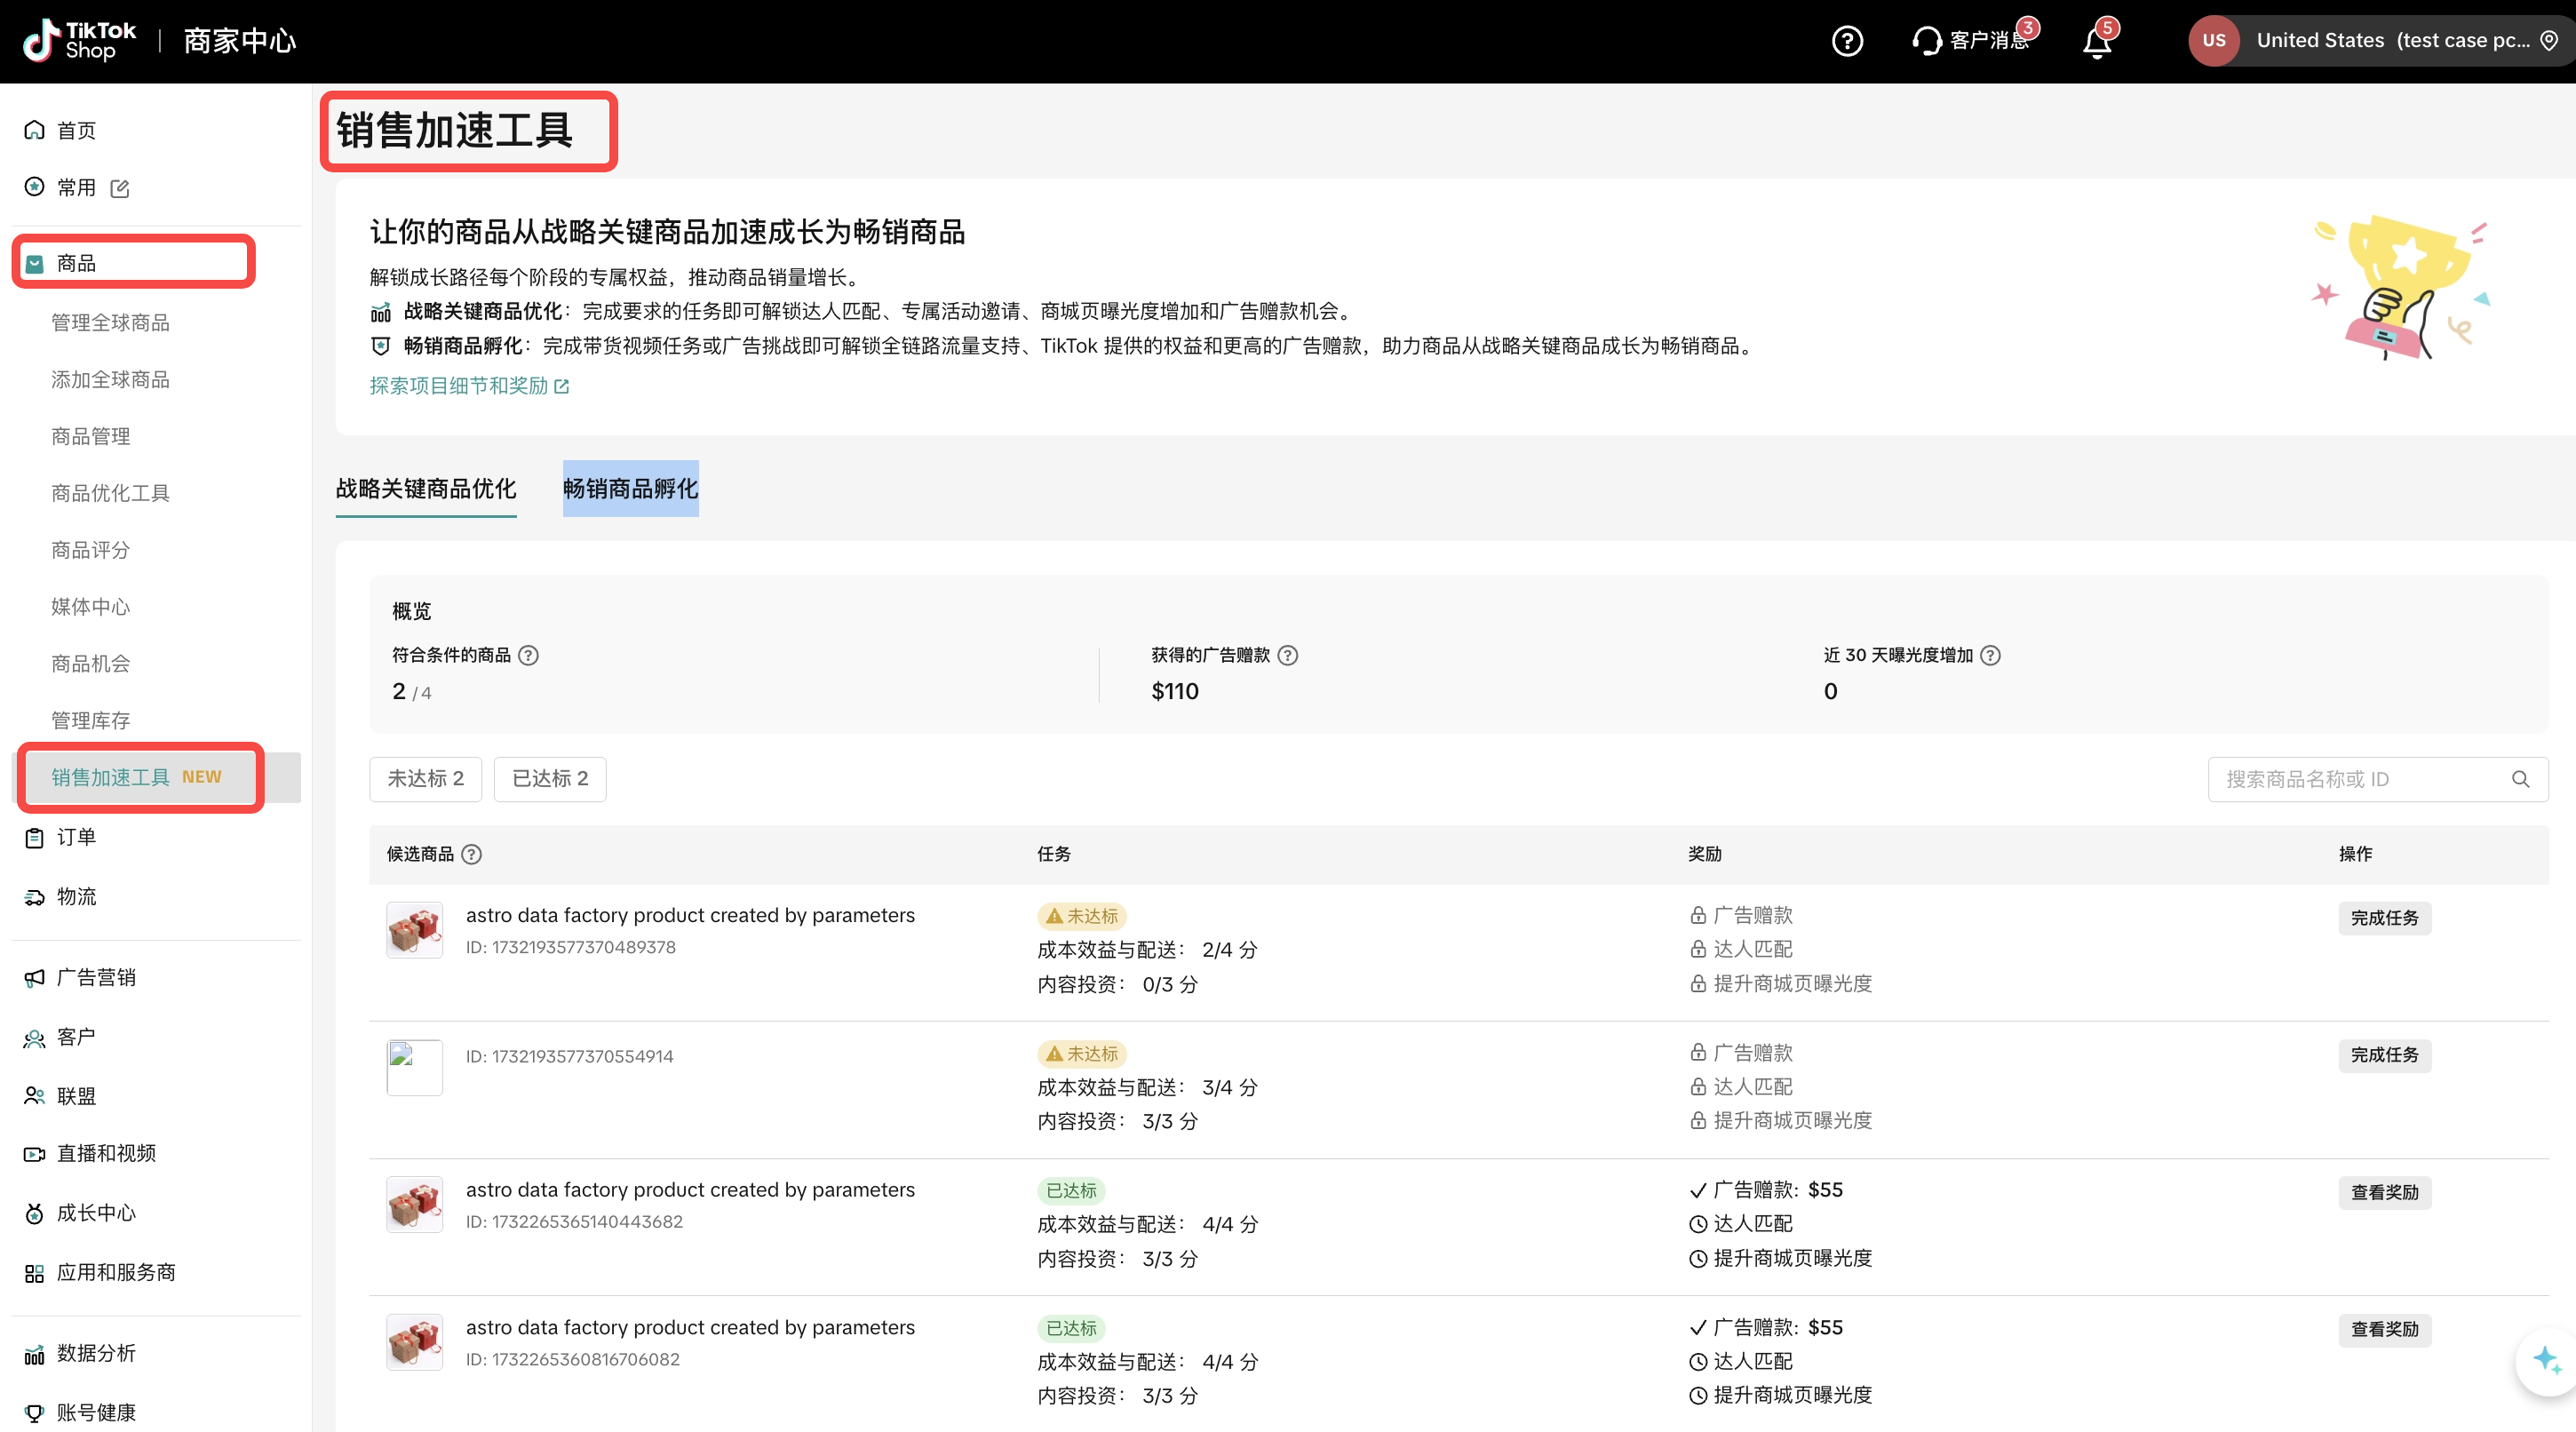
Task: Click the info icon next to 候选商品
Action: [x=472, y=854]
